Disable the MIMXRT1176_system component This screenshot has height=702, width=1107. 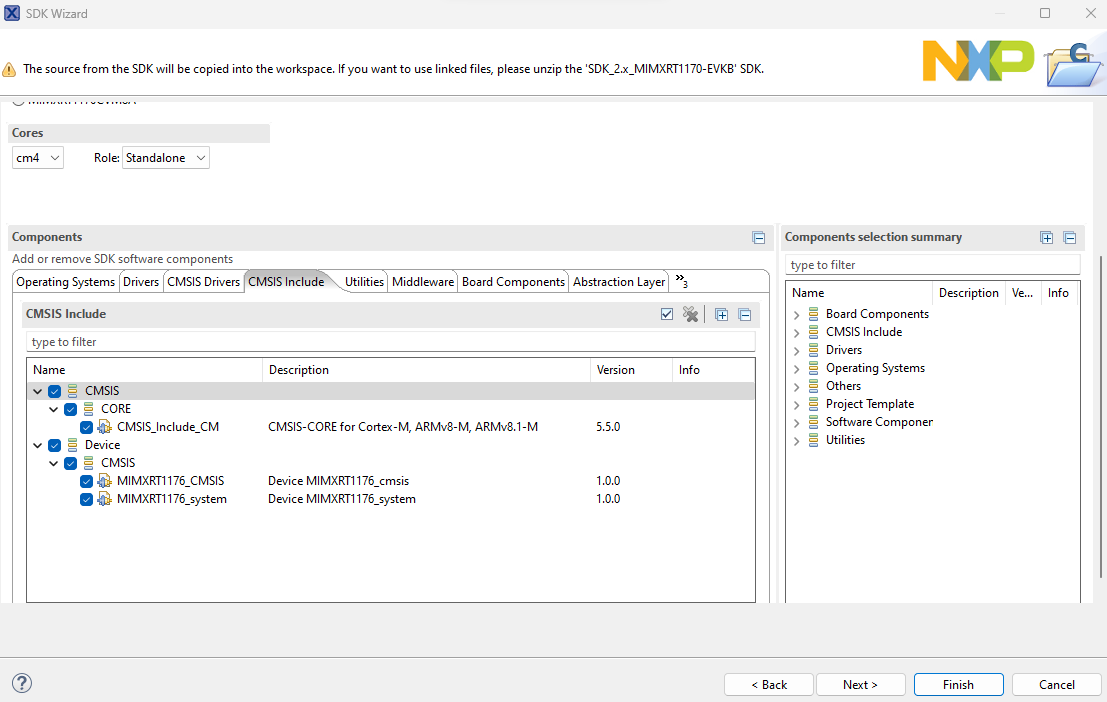[86, 498]
